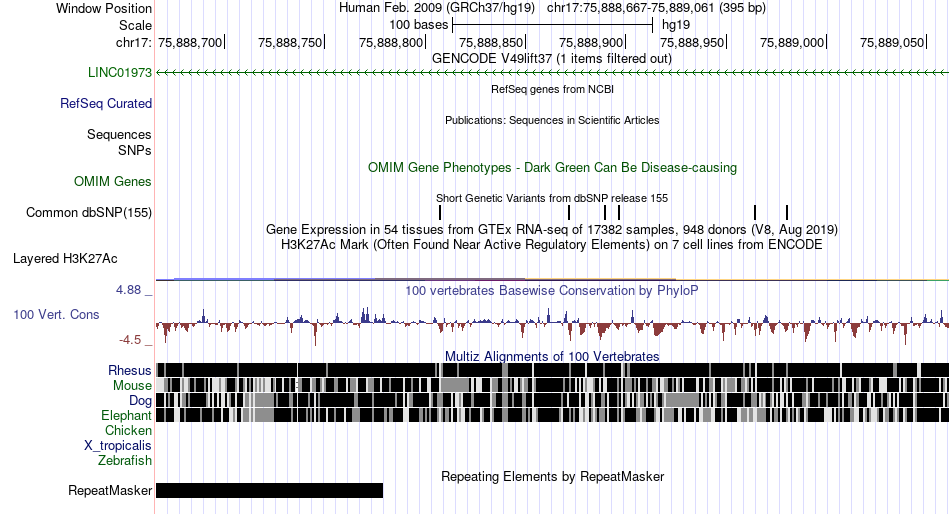The height and width of the screenshot is (514, 950).
Task: Click the PhyloP minimum value -4.5
Action: (130, 339)
